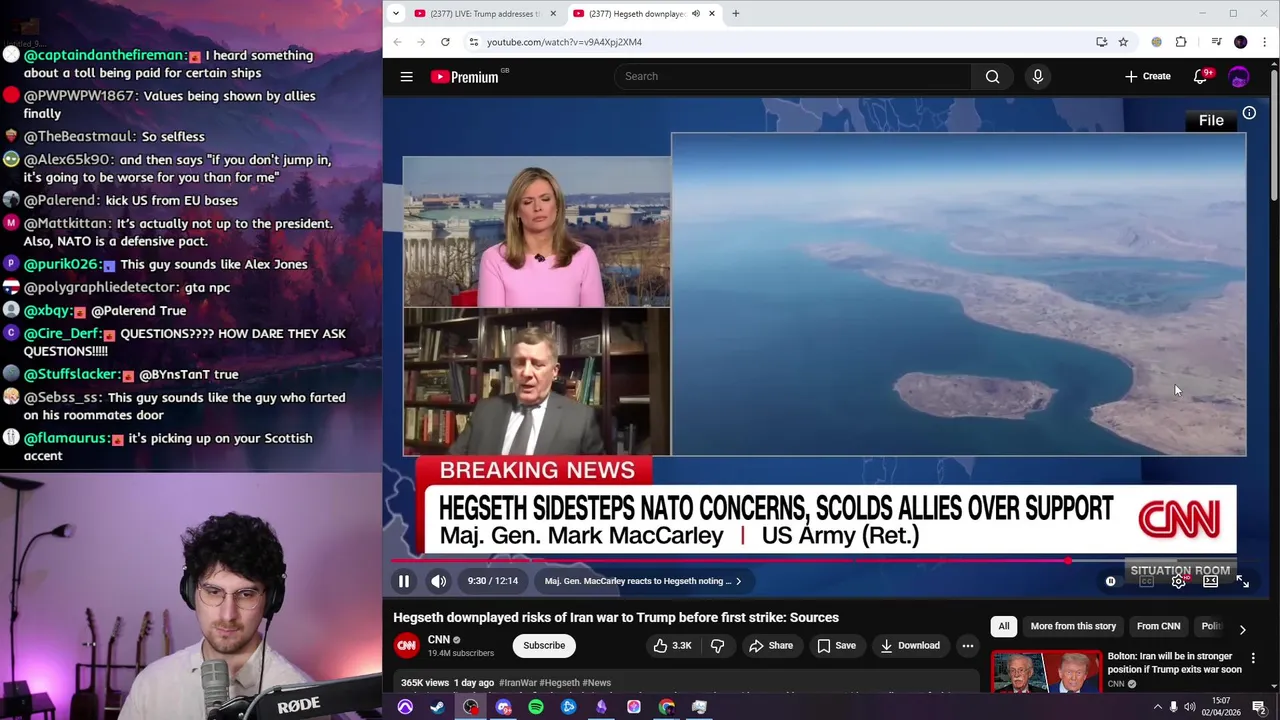
Task: Bookmark this page with star icon
Action: [1123, 42]
